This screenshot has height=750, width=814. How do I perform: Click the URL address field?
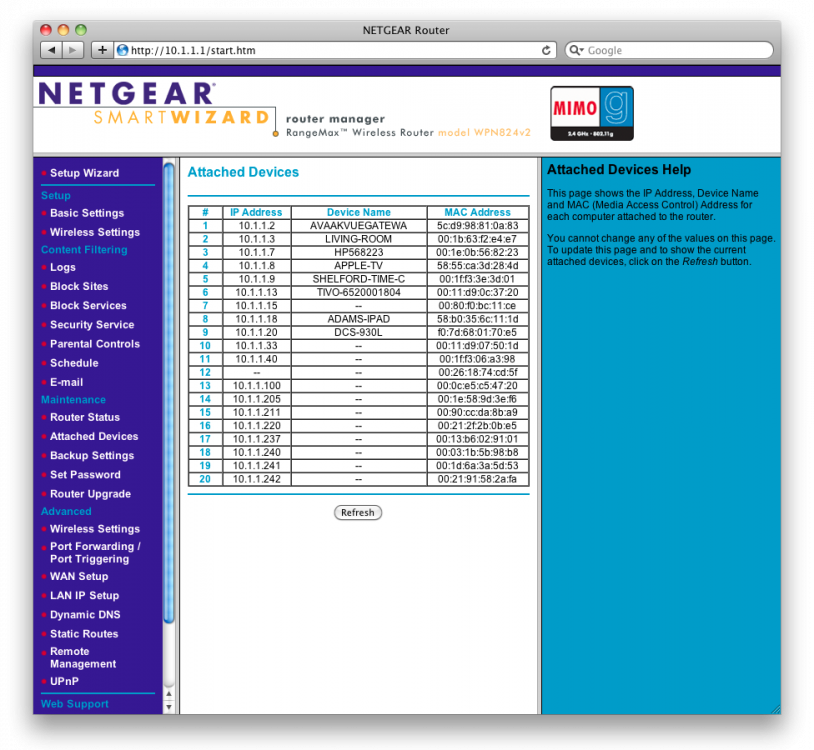click(330, 50)
